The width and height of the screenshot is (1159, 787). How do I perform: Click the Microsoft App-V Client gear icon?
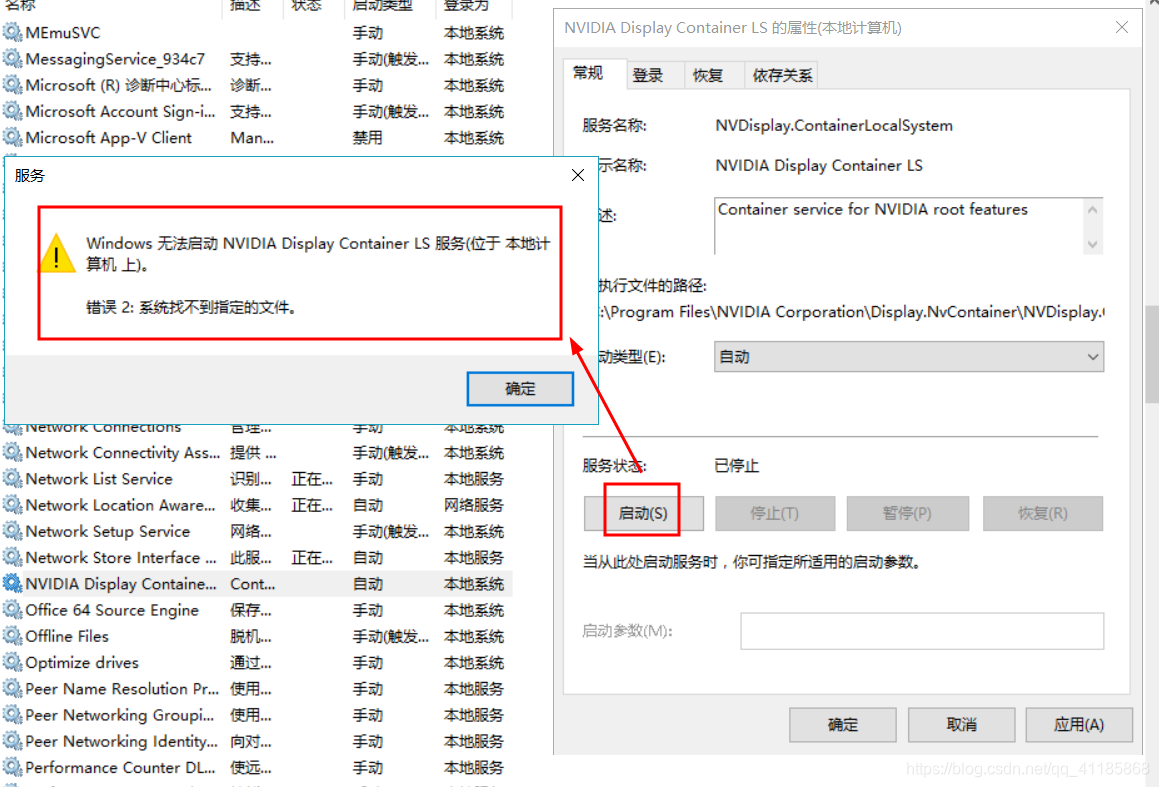tap(12, 137)
